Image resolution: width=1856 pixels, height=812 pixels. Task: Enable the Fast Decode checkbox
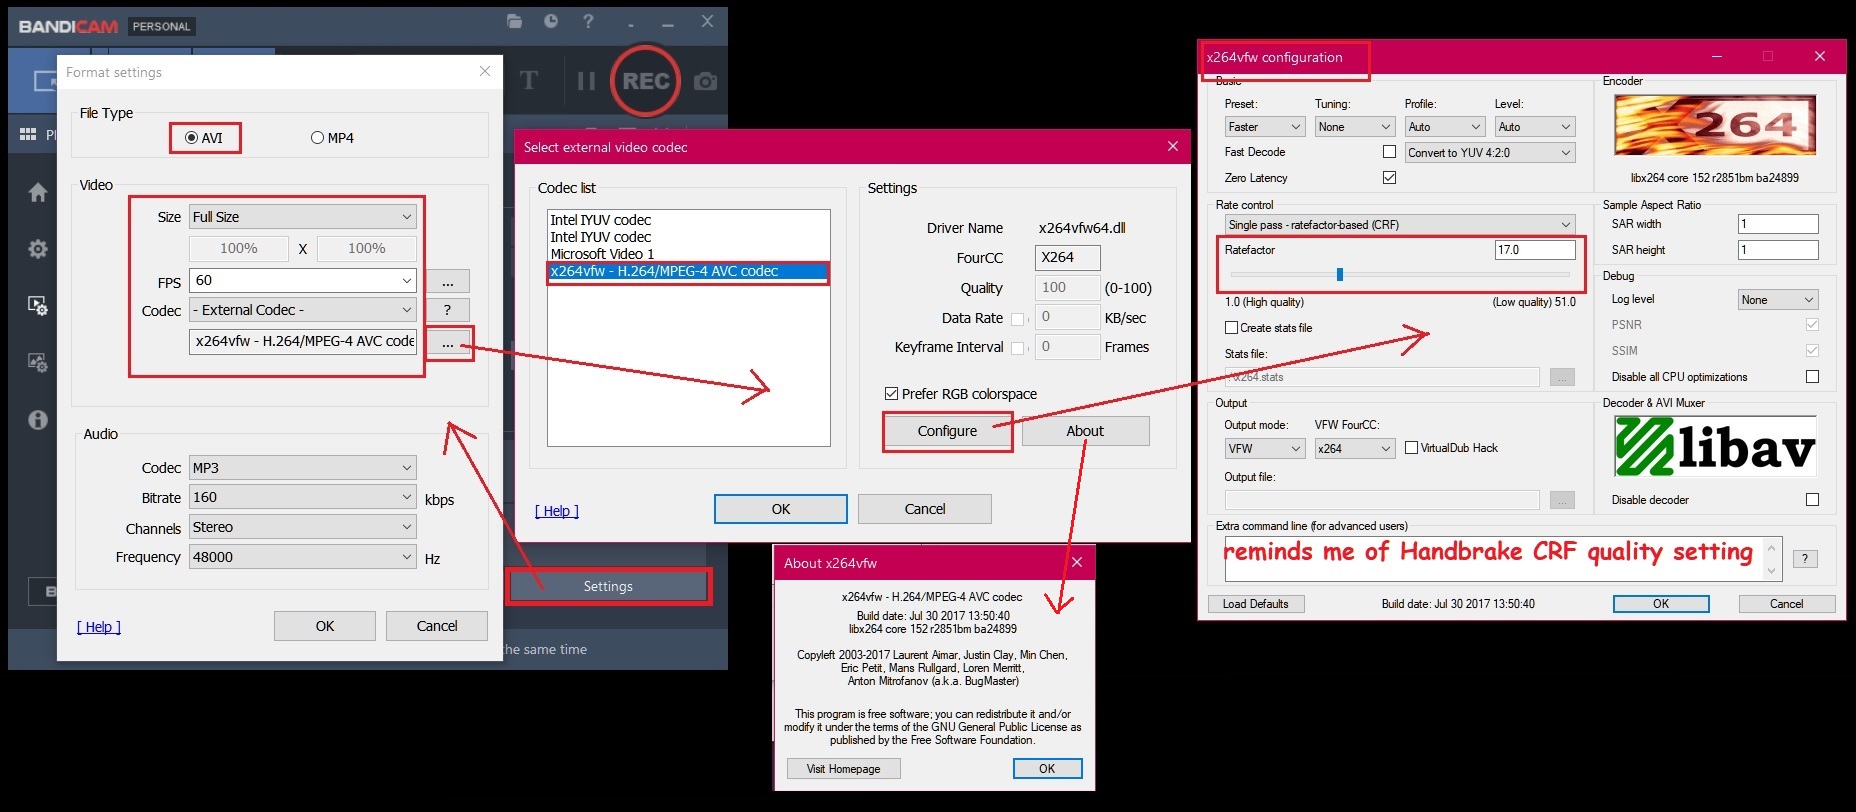(1389, 152)
